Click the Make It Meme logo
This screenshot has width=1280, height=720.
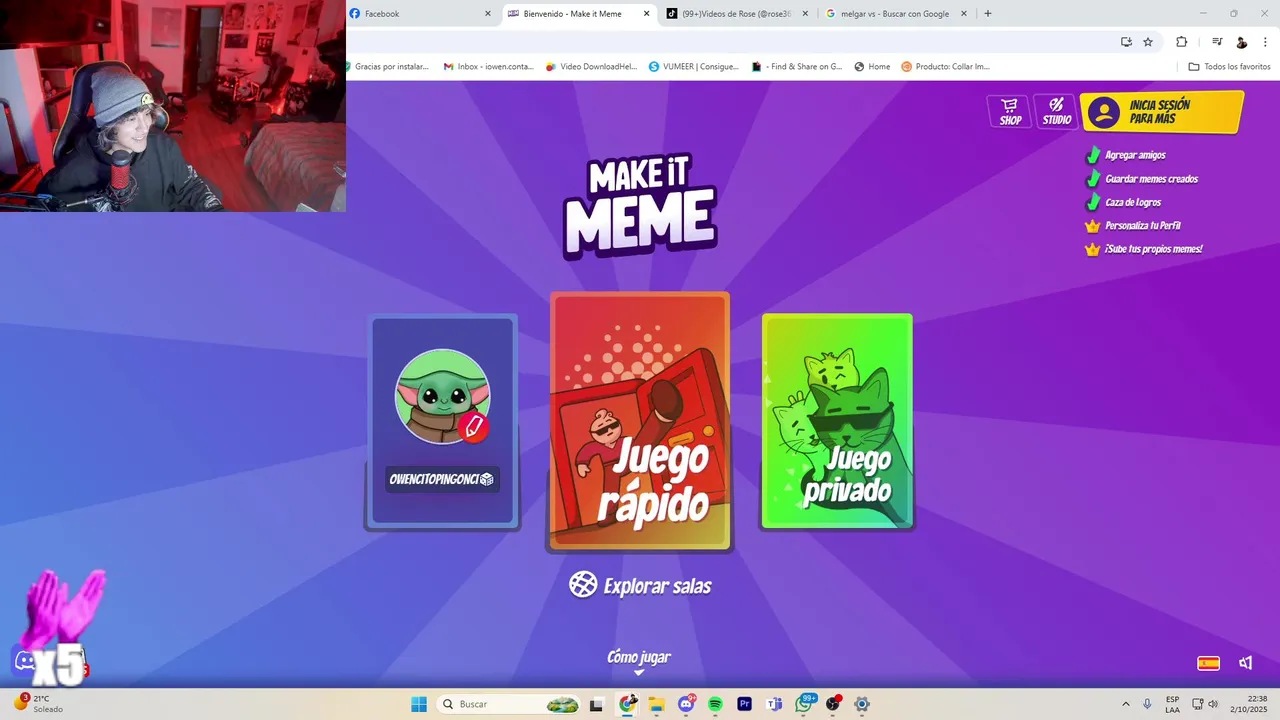coord(640,205)
